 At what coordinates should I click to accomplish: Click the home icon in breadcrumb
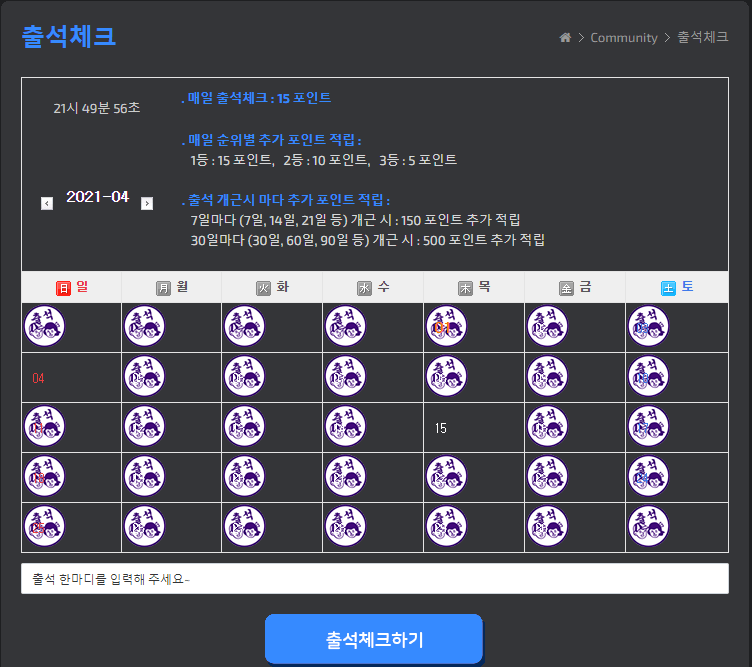pyautogui.click(x=565, y=37)
